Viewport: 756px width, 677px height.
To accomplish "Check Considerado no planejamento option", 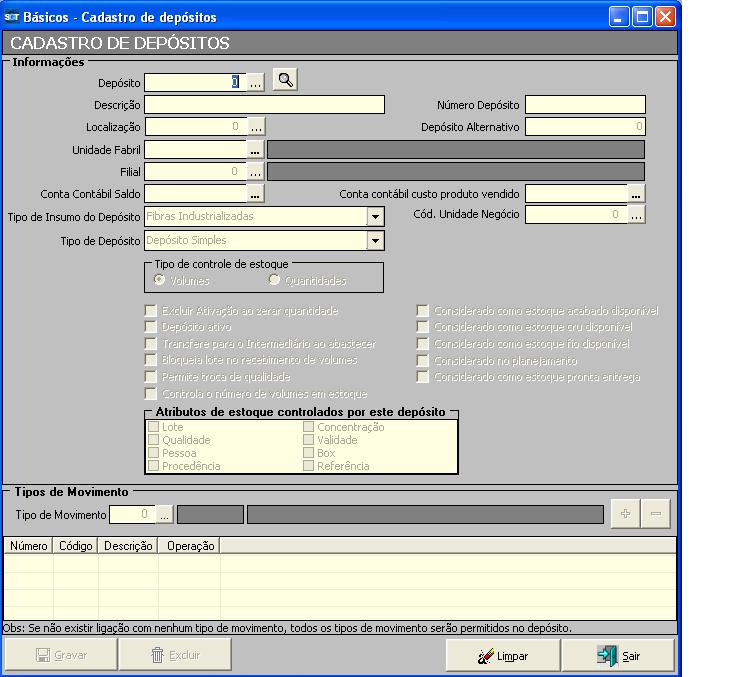I will 423,360.
